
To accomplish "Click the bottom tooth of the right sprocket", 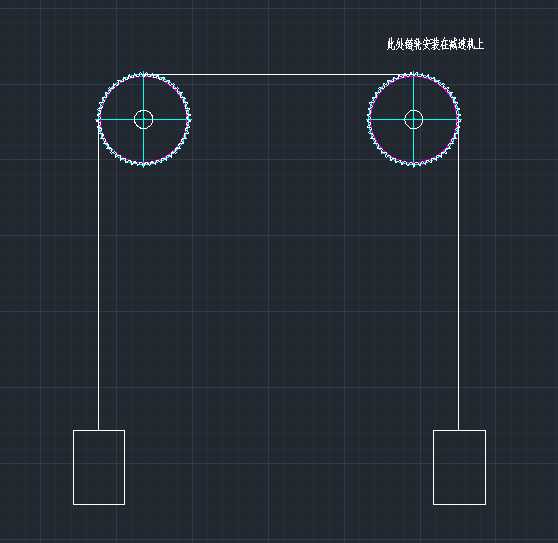I will (414, 165).
